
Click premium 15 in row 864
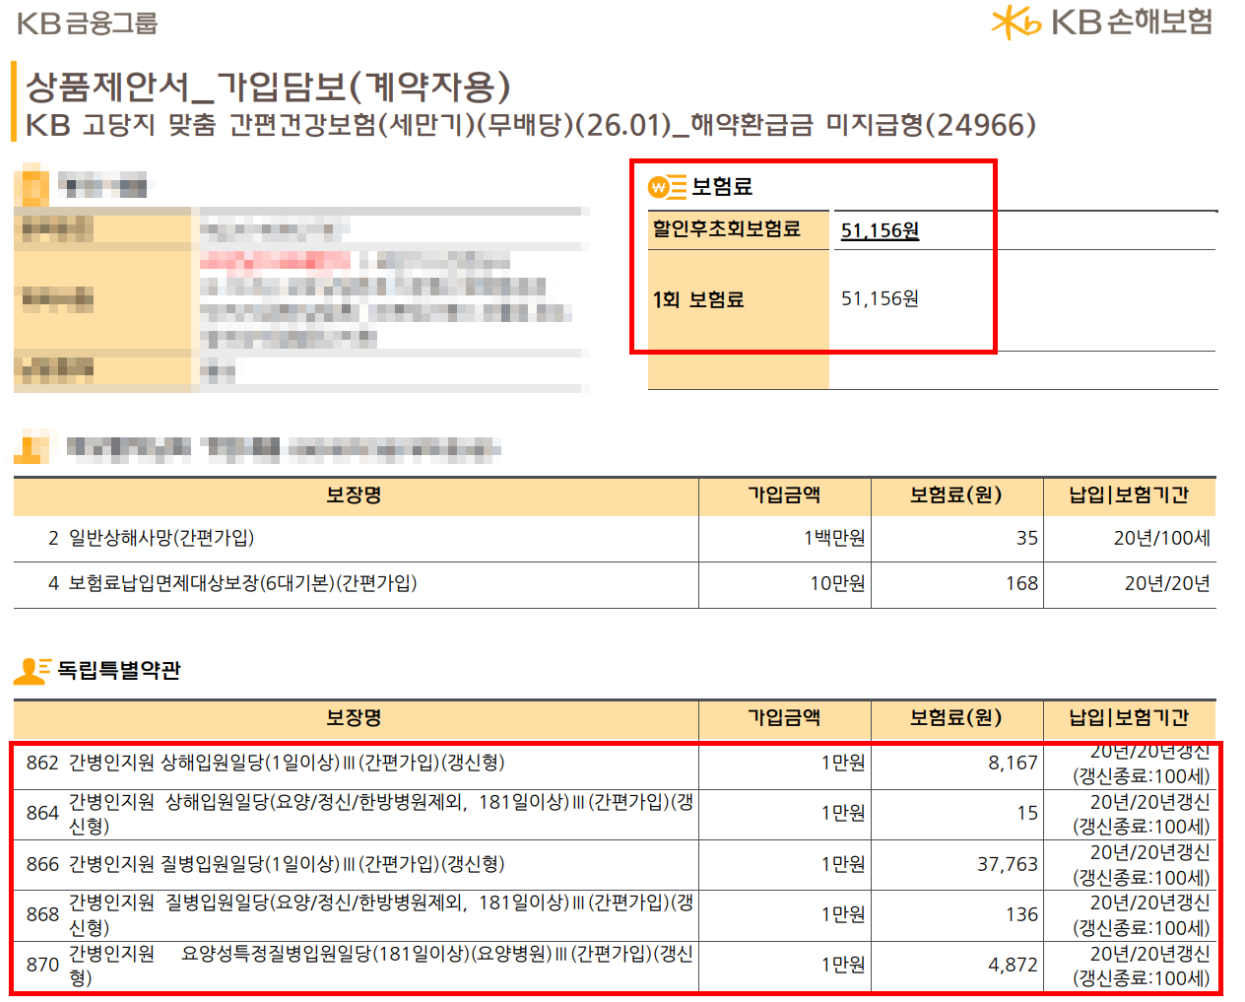(x=1027, y=814)
